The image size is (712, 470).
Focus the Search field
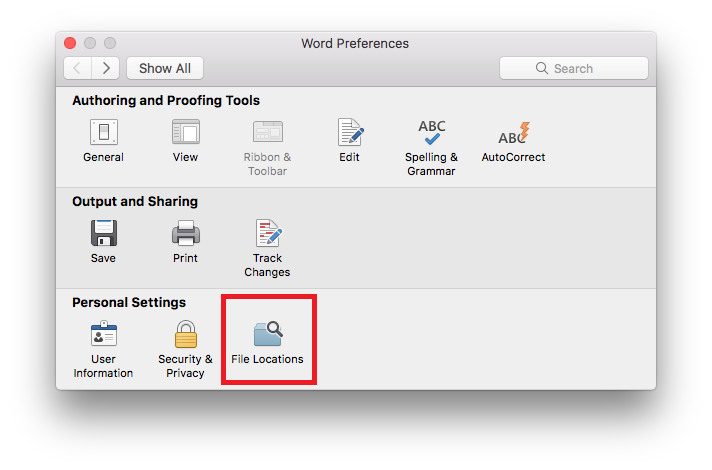point(574,68)
